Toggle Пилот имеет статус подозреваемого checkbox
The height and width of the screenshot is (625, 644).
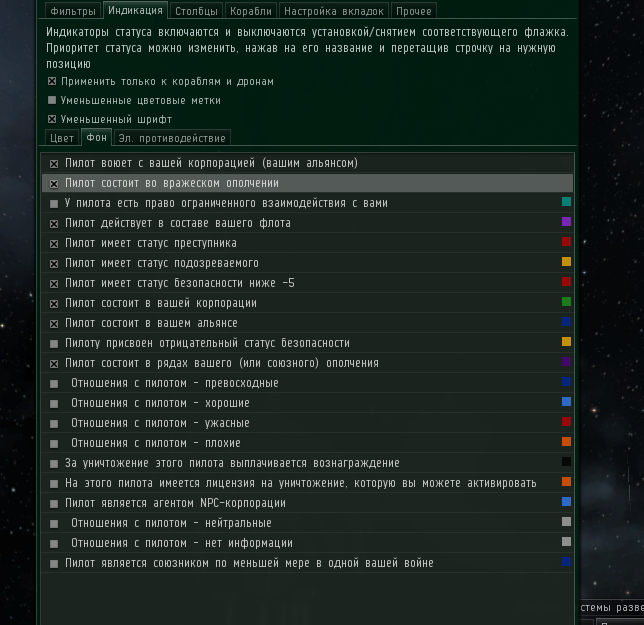click(x=54, y=264)
